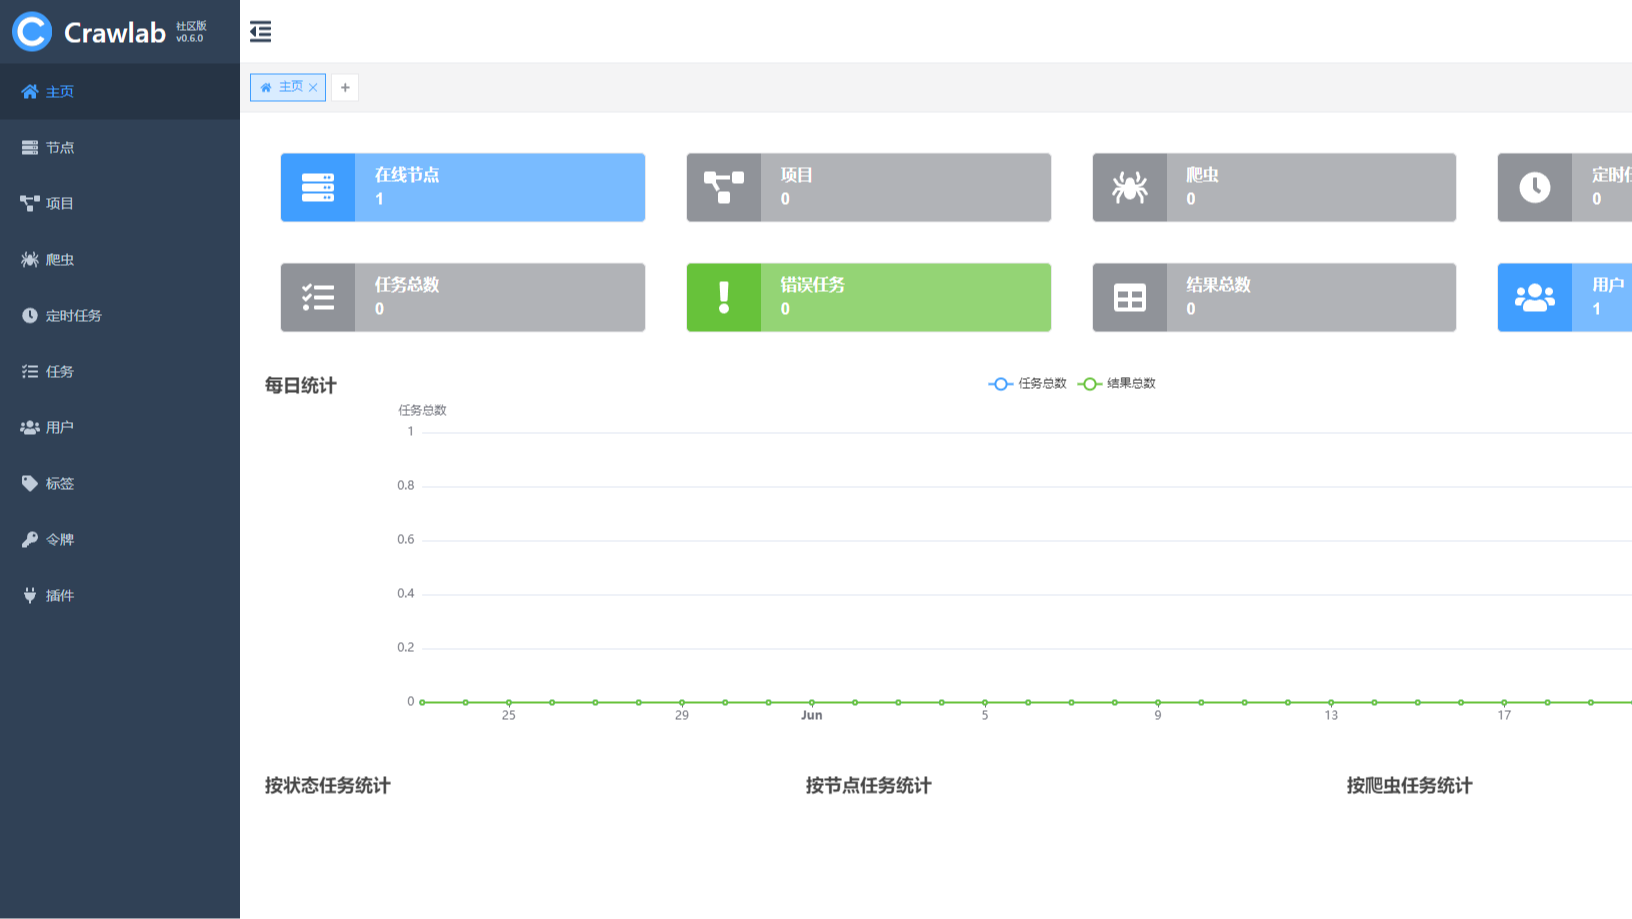Screen dimensions: 1632x919
Task: Open the 错误任务 stat card
Action: point(869,297)
